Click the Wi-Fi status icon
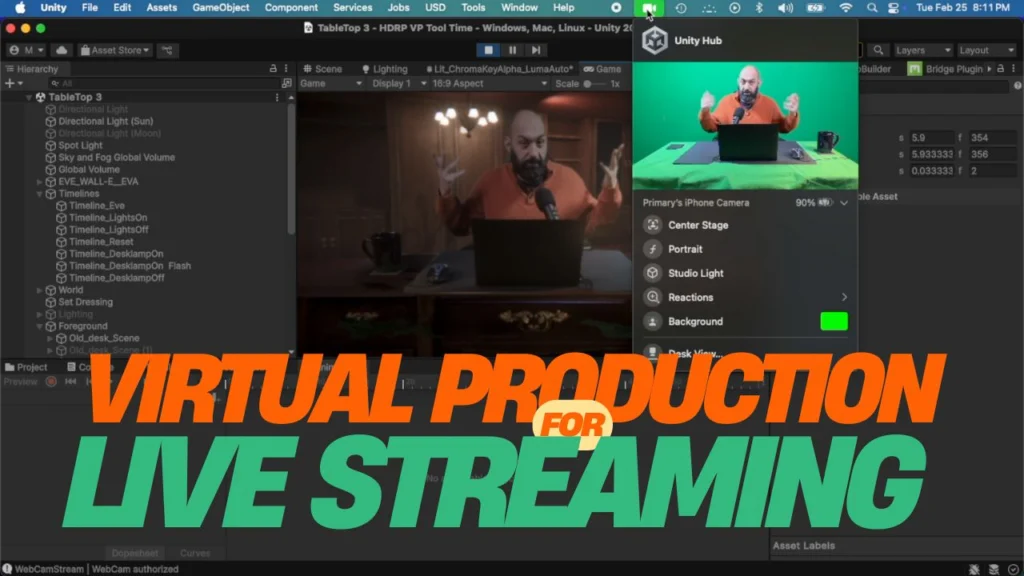 click(845, 8)
